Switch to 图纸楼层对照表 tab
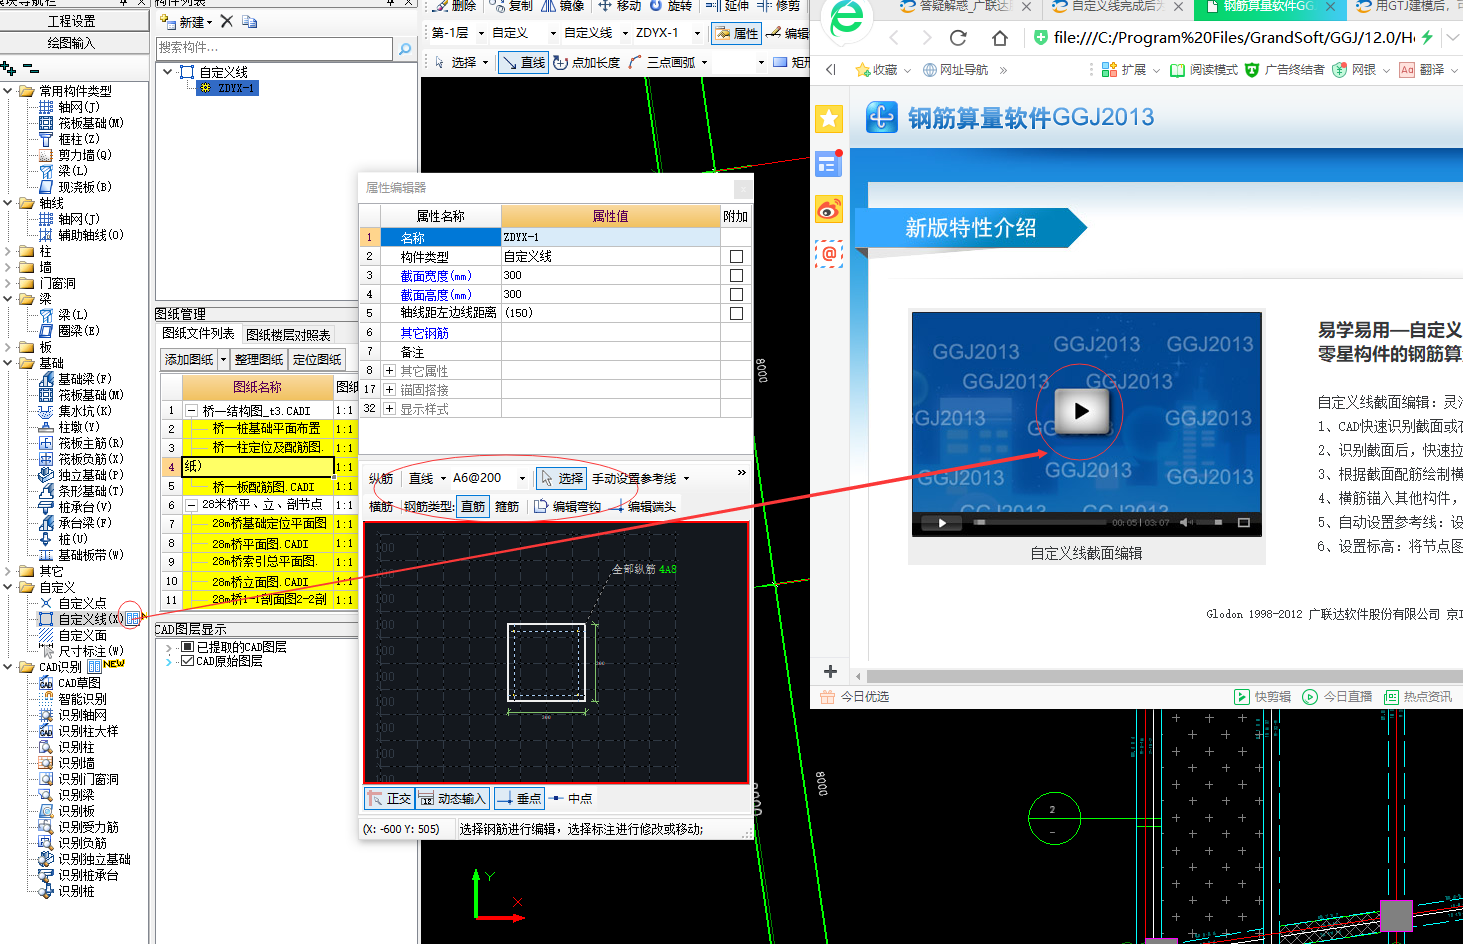 (288, 334)
